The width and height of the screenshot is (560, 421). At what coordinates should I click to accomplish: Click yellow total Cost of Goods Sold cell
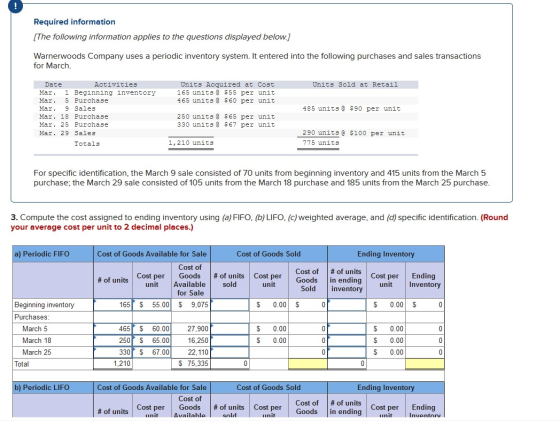(x=308, y=364)
